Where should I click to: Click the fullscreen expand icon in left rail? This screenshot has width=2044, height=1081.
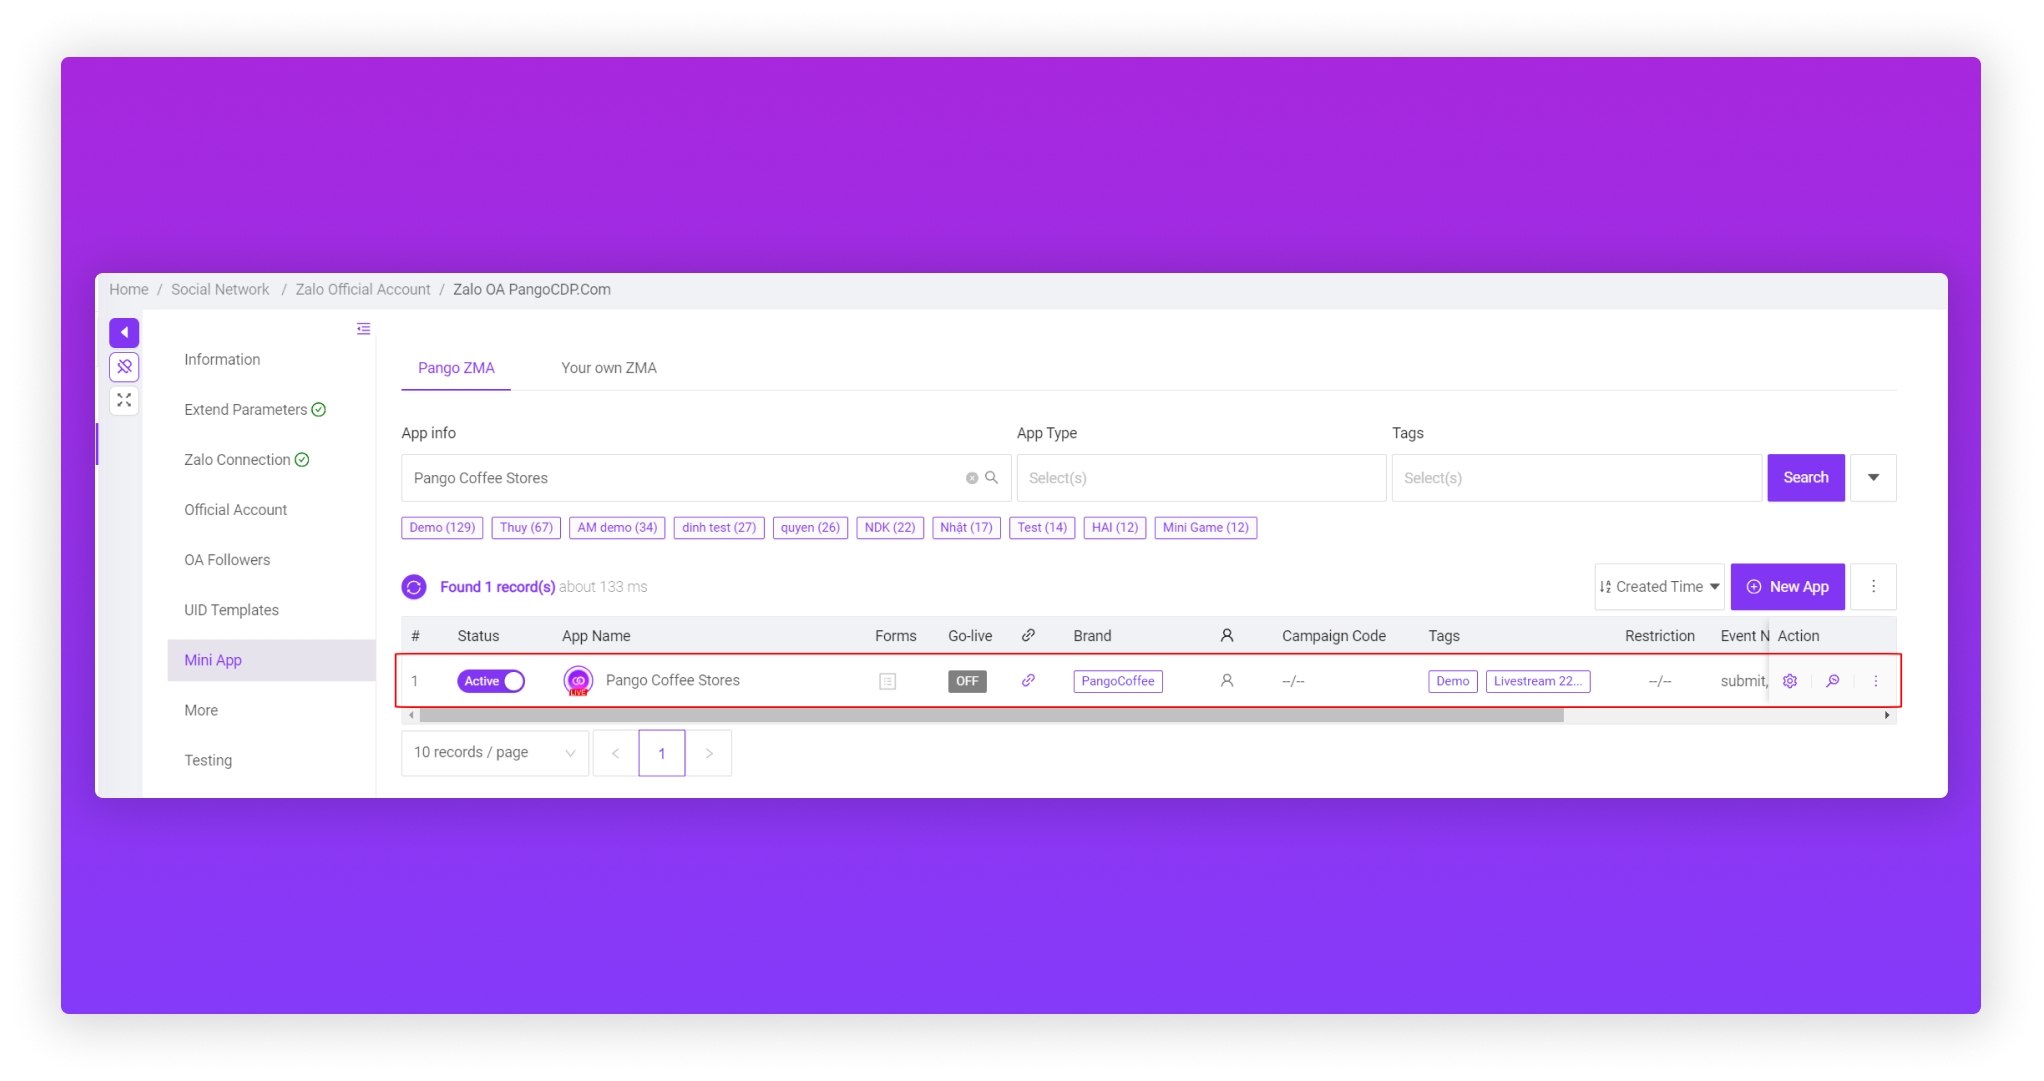click(x=124, y=400)
